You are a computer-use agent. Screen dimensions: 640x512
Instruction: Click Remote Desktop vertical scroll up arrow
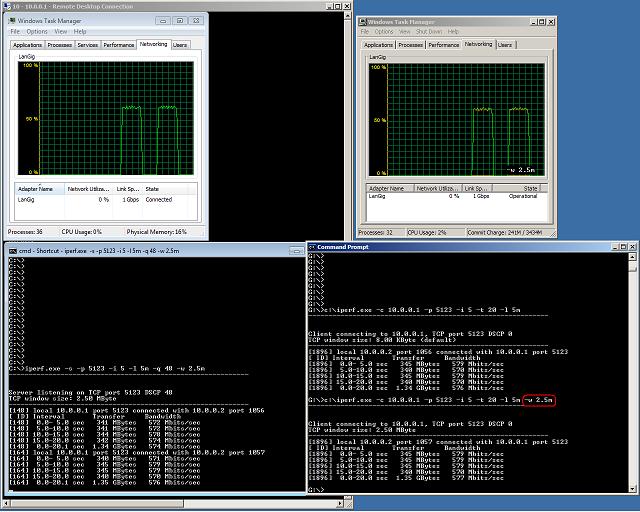pos(348,16)
